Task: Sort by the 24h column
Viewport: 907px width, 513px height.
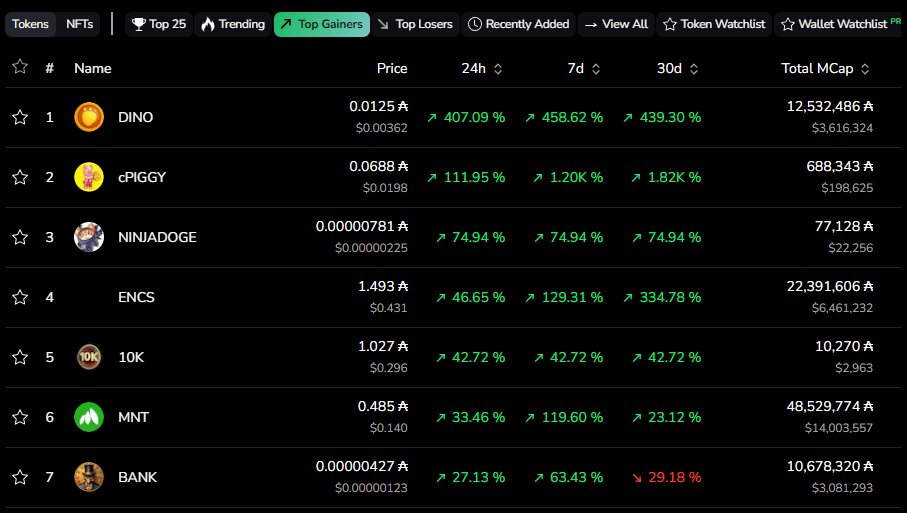Action: click(x=482, y=69)
